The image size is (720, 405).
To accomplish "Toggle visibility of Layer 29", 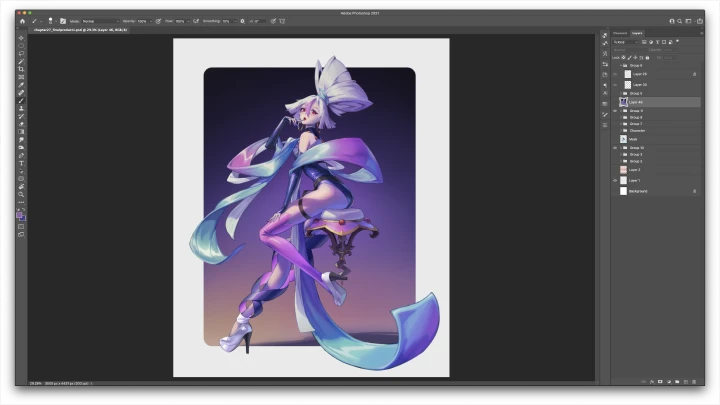I will pos(615,74).
